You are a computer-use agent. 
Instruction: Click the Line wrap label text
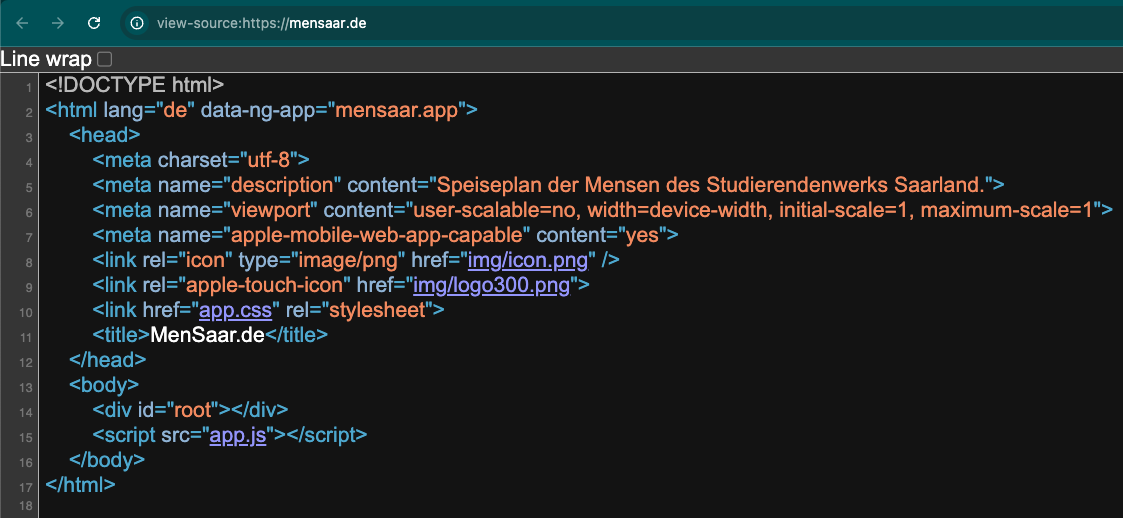point(47,59)
